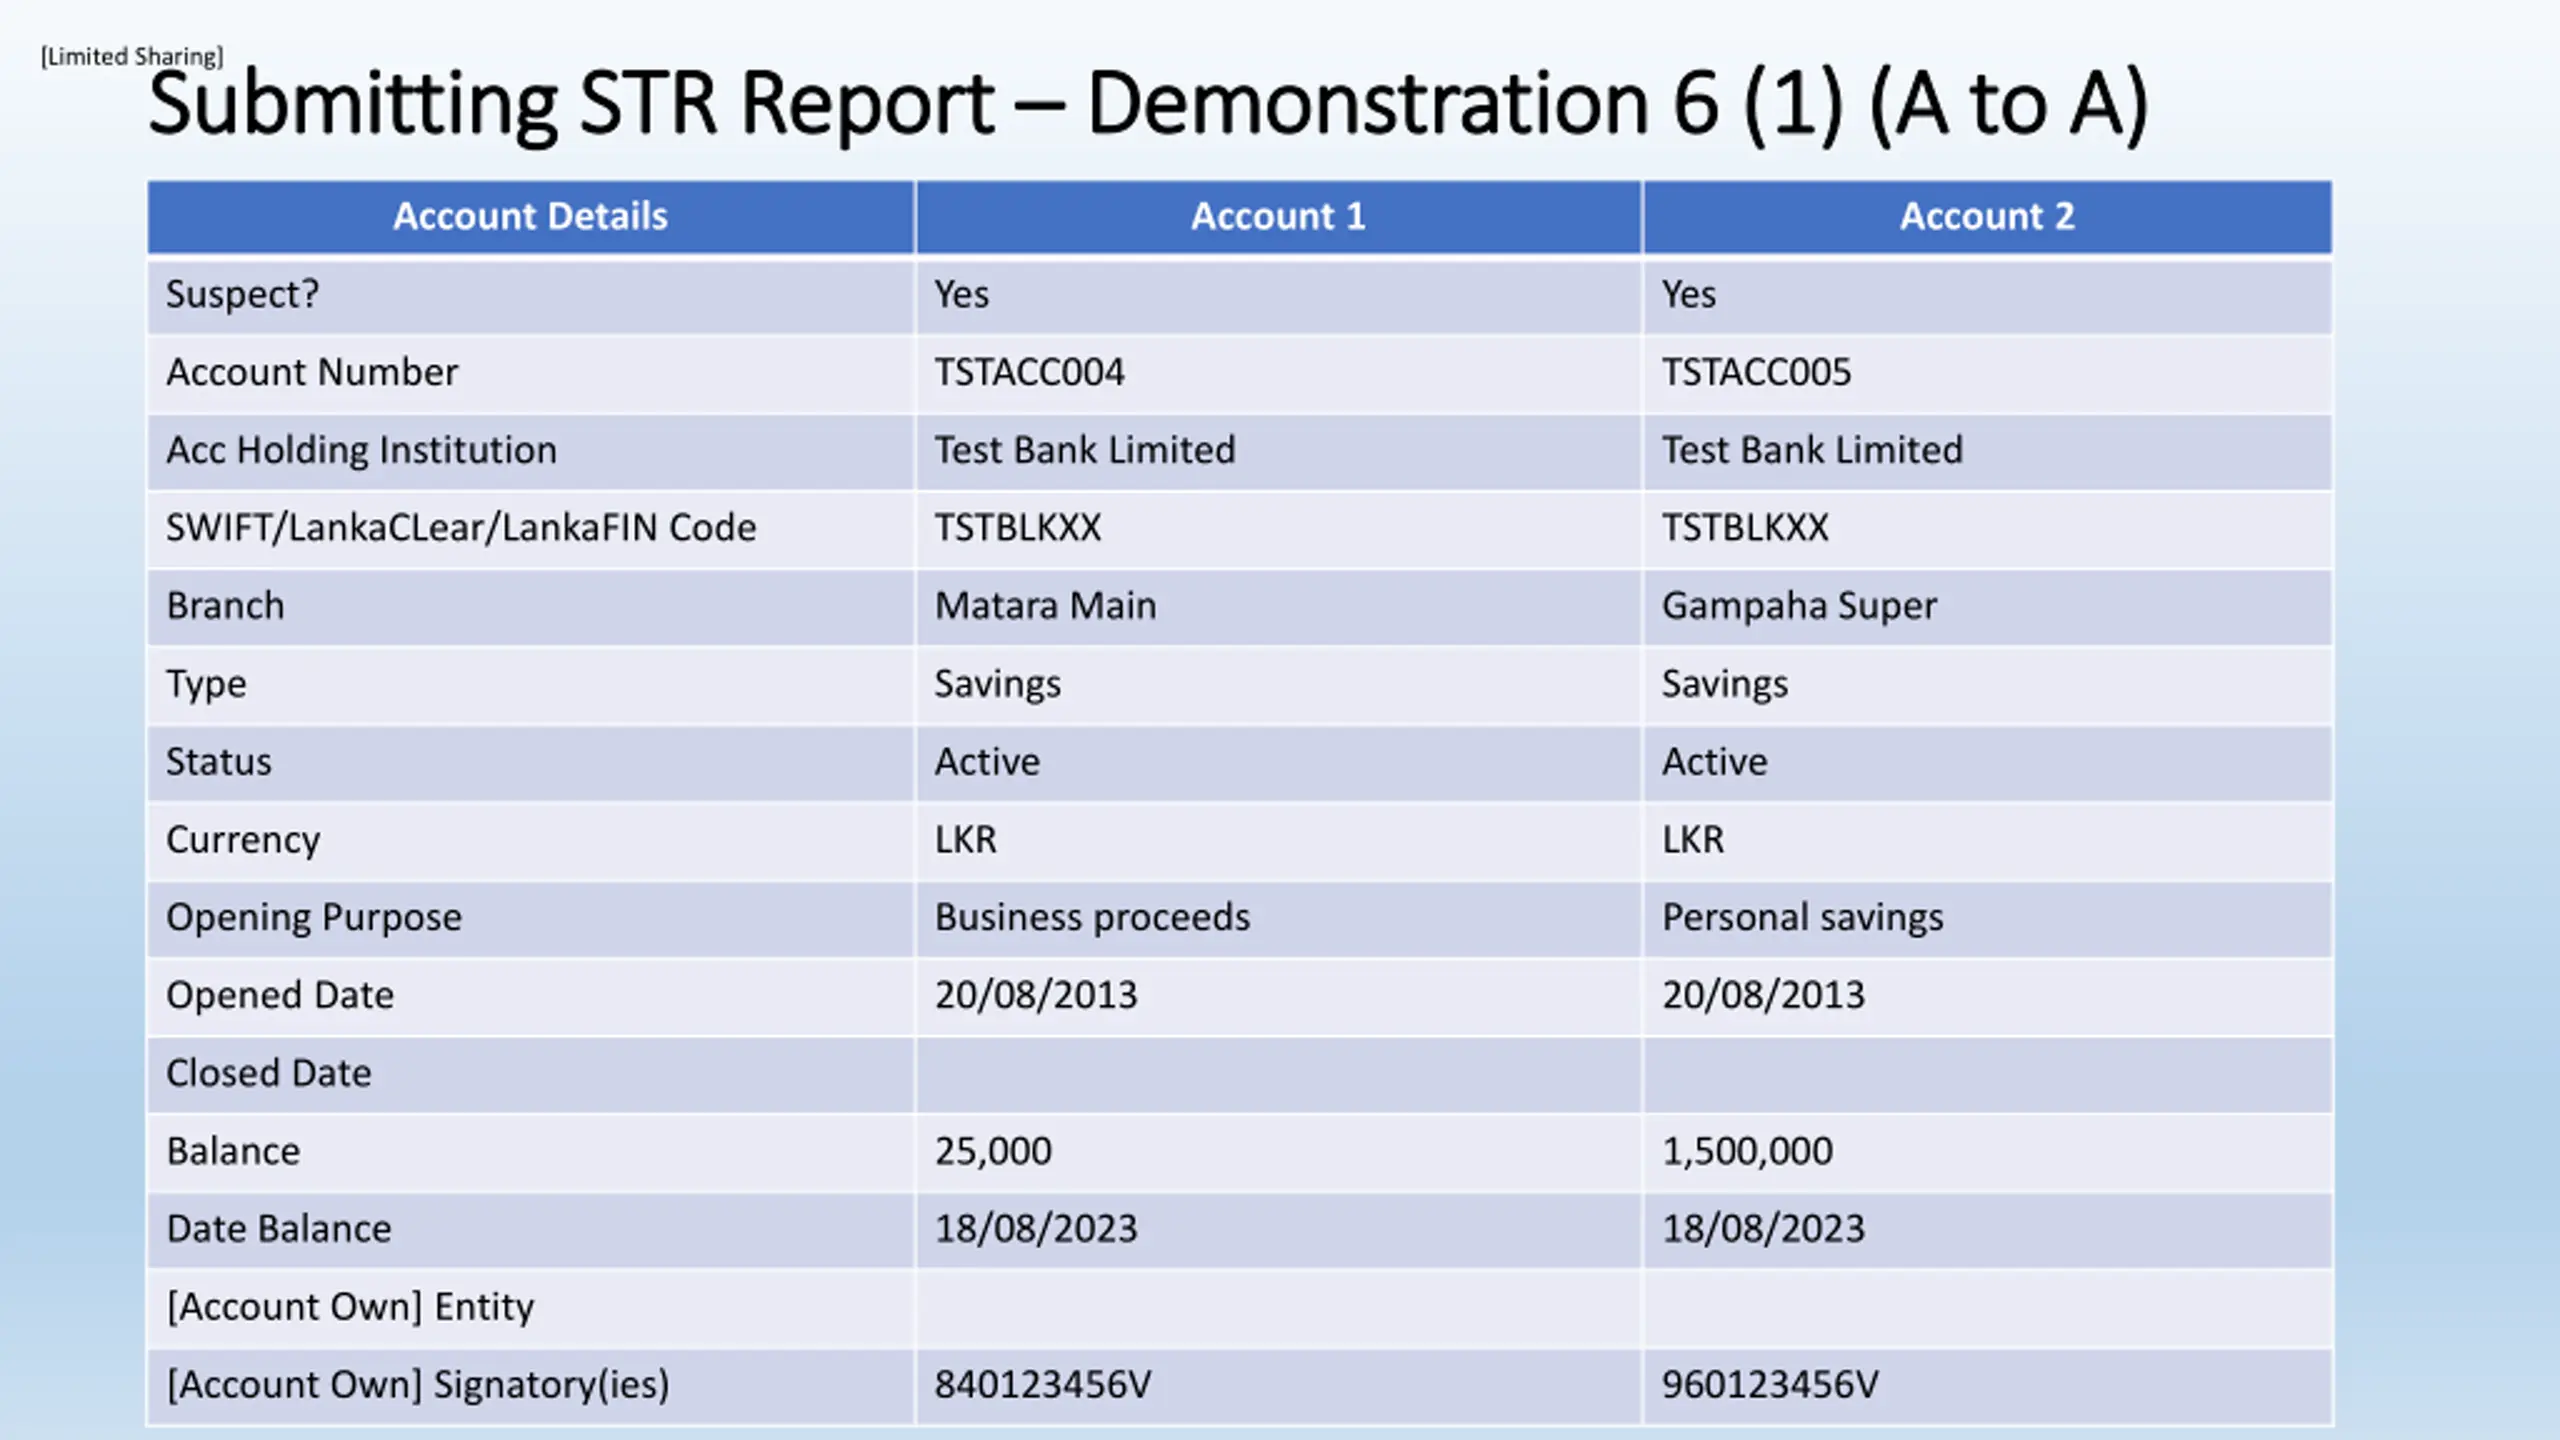Select account number 'TSTACC005'

[x=1756, y=372]
